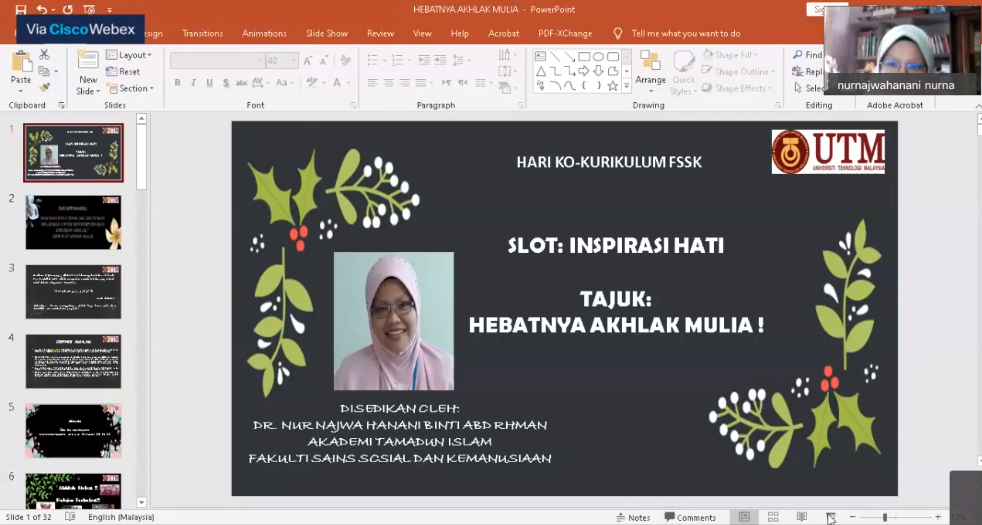This screenshot has width=982, height=525.
Task: Click the Arrange icon in the Drawing group
Action: point(650,66)
